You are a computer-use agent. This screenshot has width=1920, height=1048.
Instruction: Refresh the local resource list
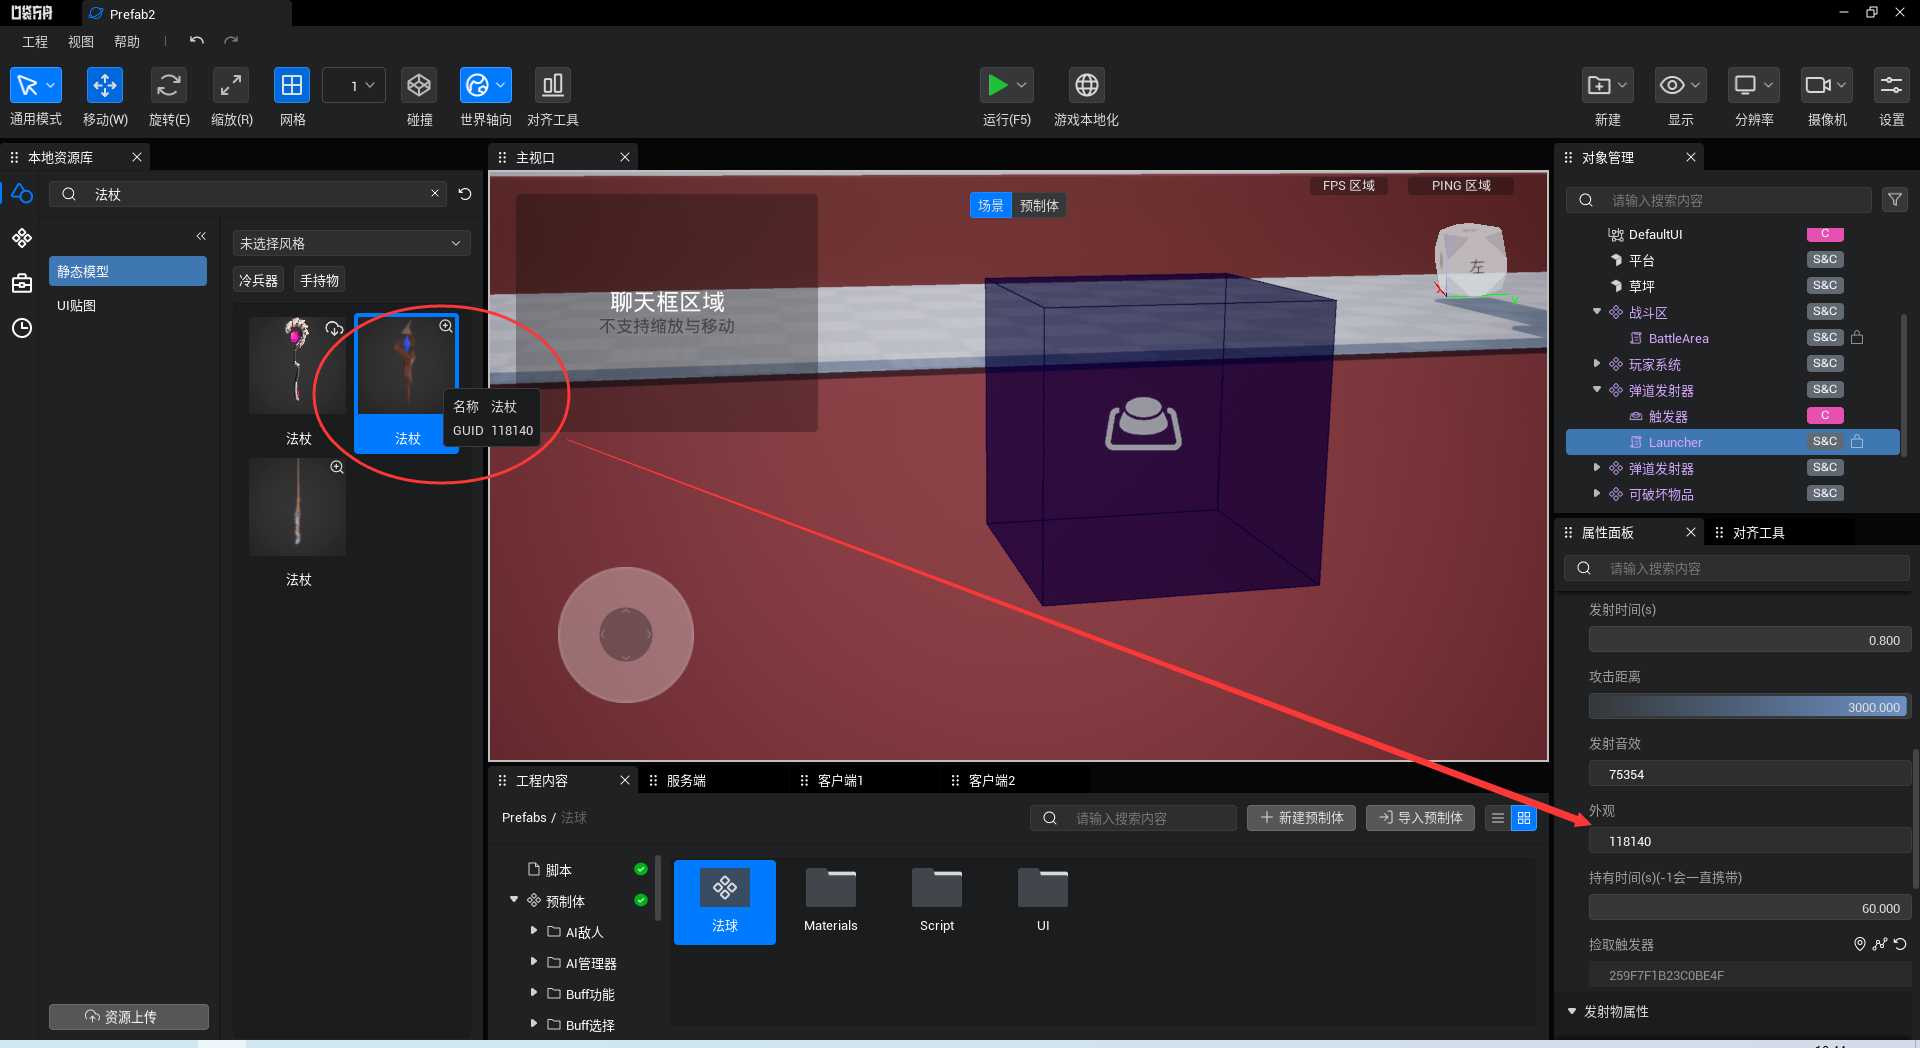click(x=465, y=194)
